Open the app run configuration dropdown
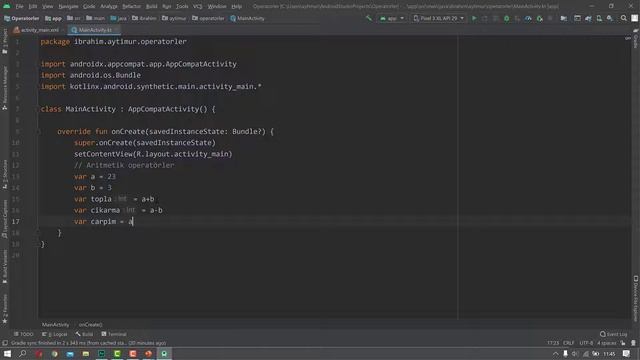Viewport: 640px width, 360px height. coord(391,18)
